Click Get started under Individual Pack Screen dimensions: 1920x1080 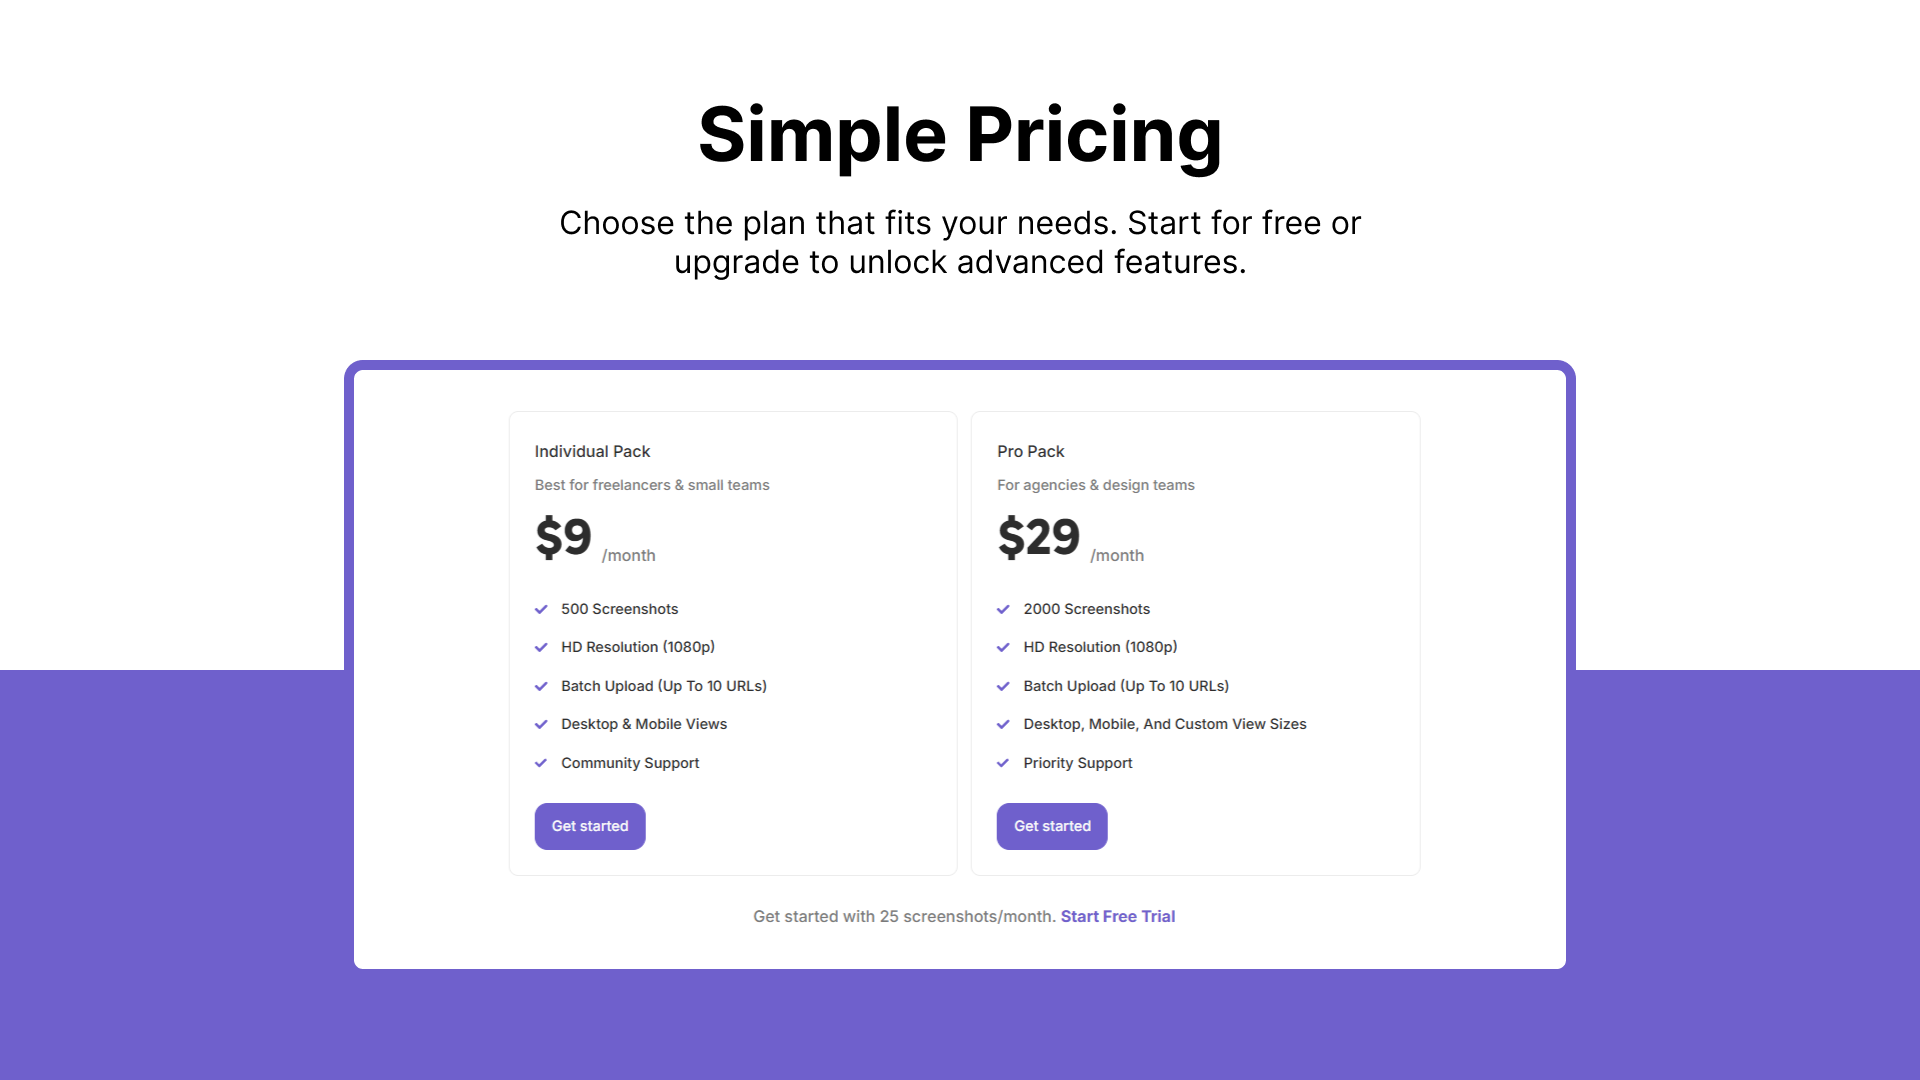pos(589,826)
